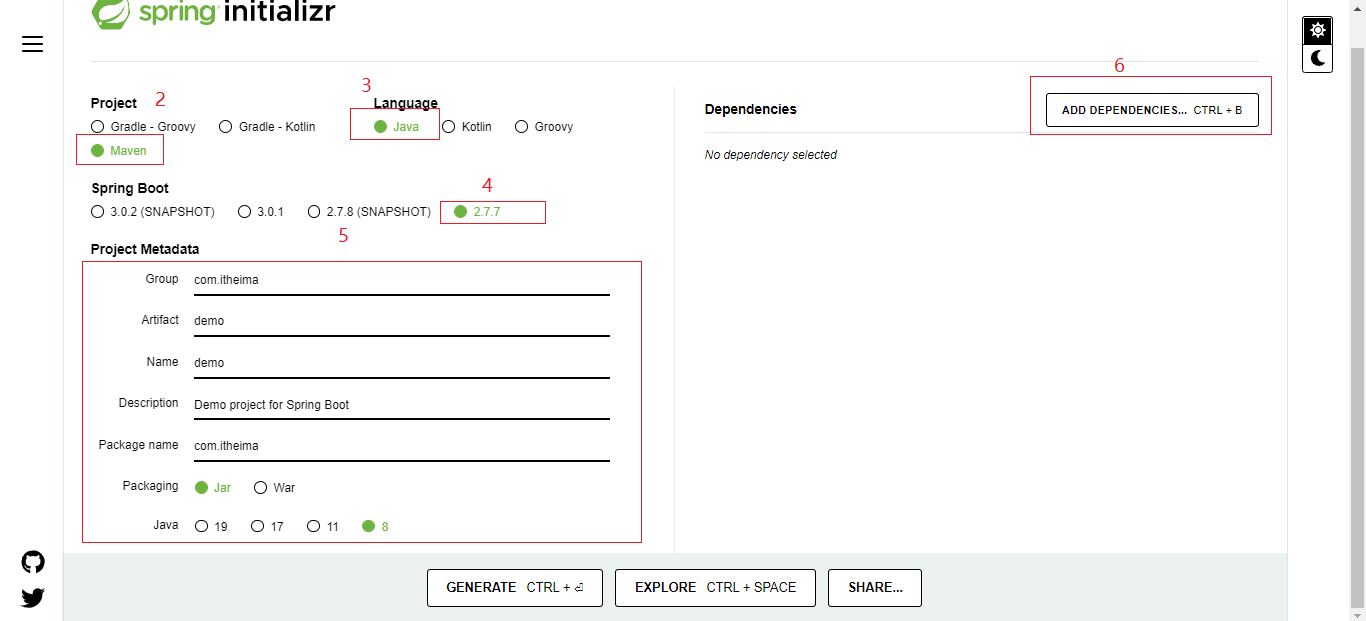Click the Group input field

tap(400, 281)
